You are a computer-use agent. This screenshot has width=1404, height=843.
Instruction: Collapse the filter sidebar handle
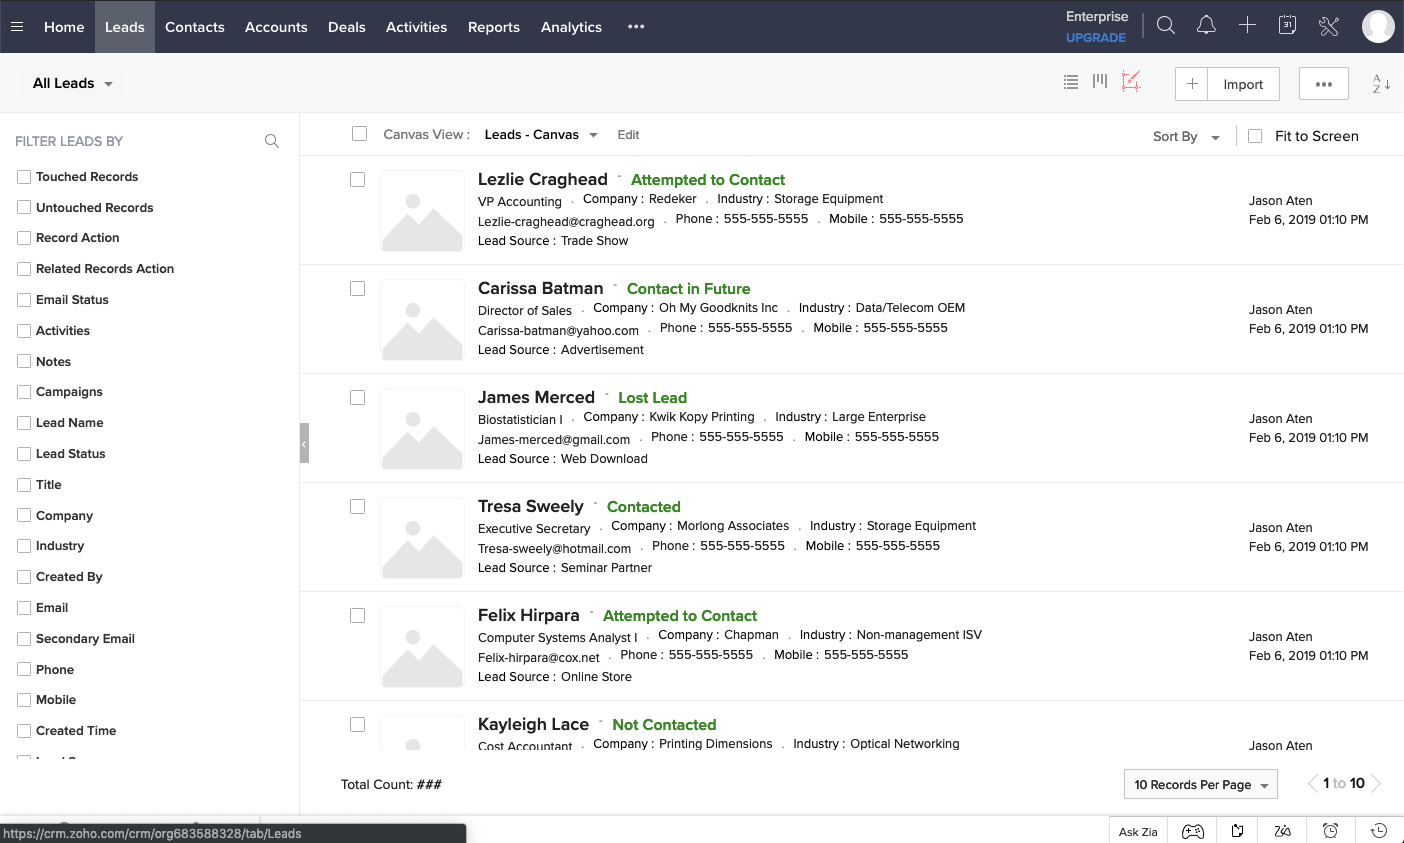point(304,443)
